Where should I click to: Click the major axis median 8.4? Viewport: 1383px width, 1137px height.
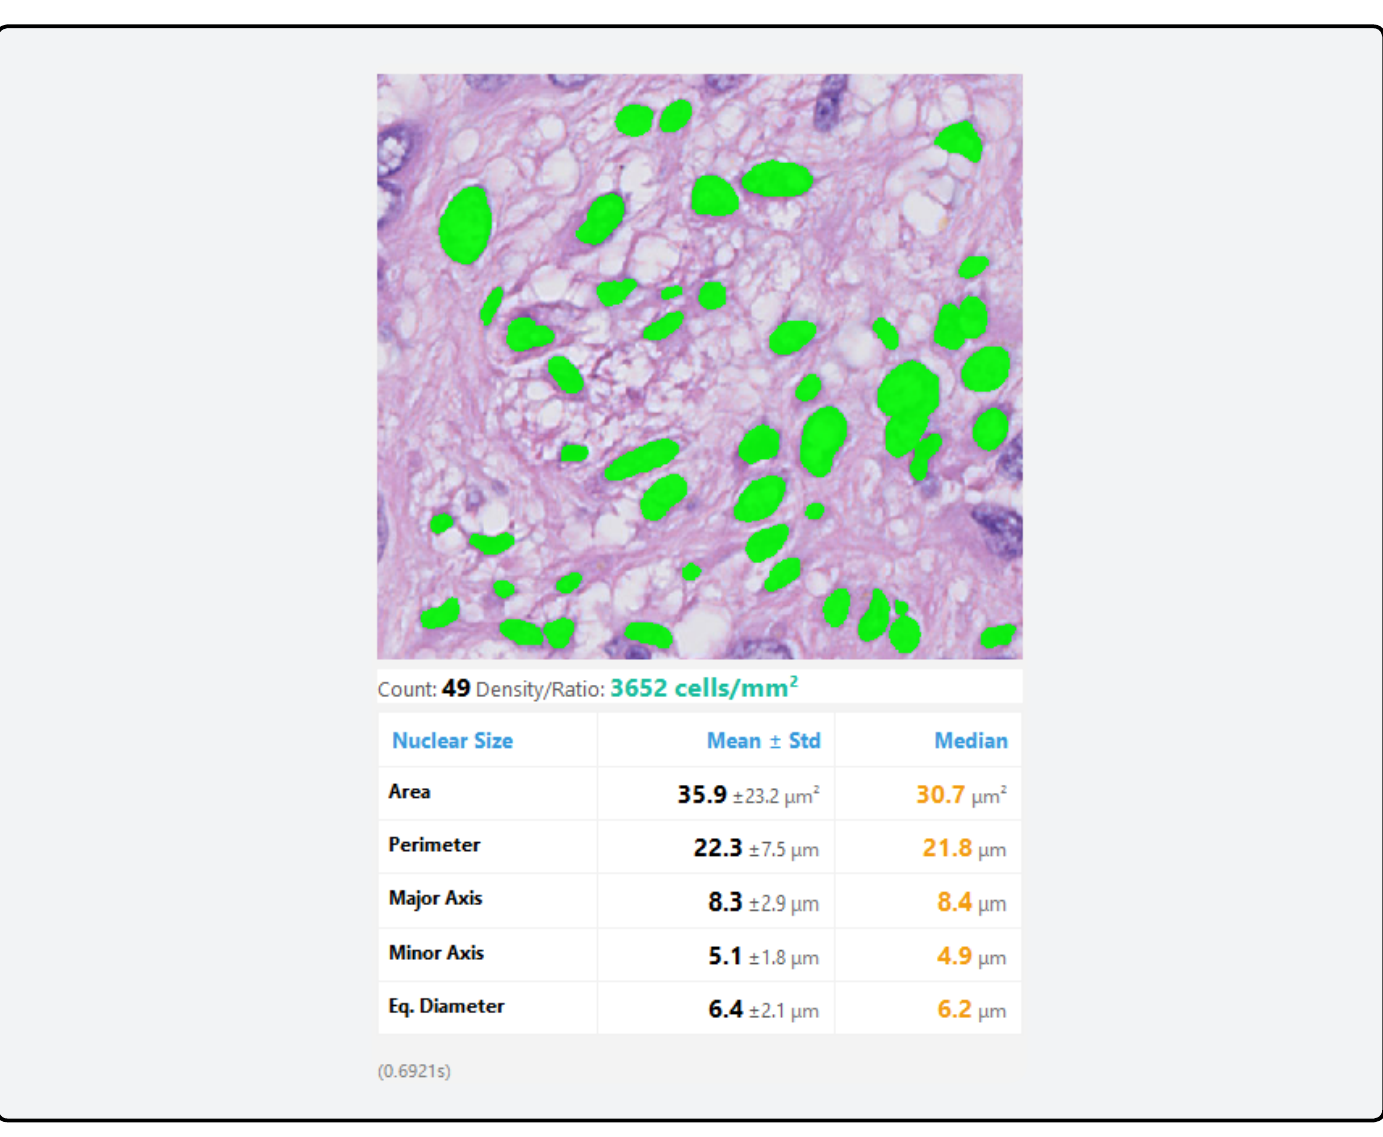point(954,902)
